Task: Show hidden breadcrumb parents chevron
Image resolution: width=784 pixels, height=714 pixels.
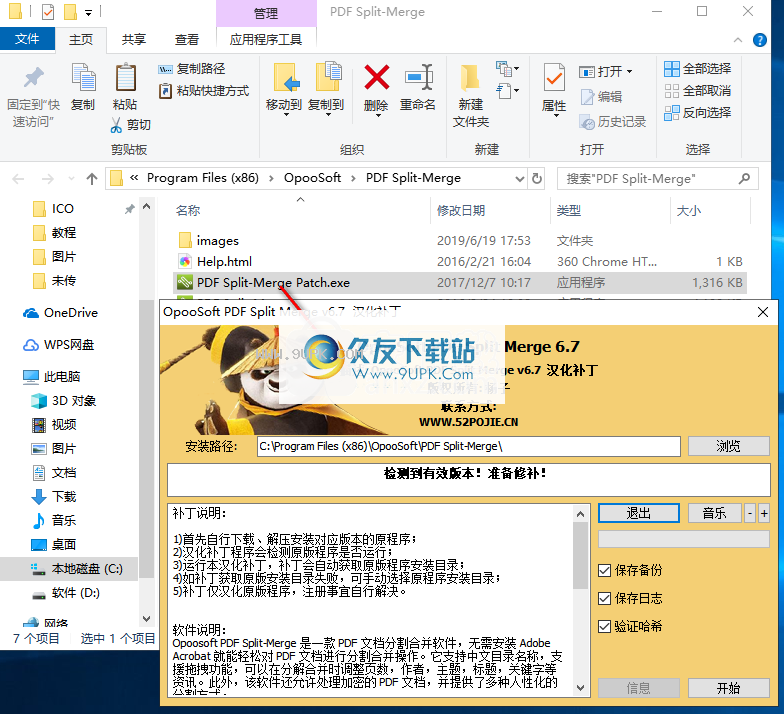Action: tap(134, 178)
